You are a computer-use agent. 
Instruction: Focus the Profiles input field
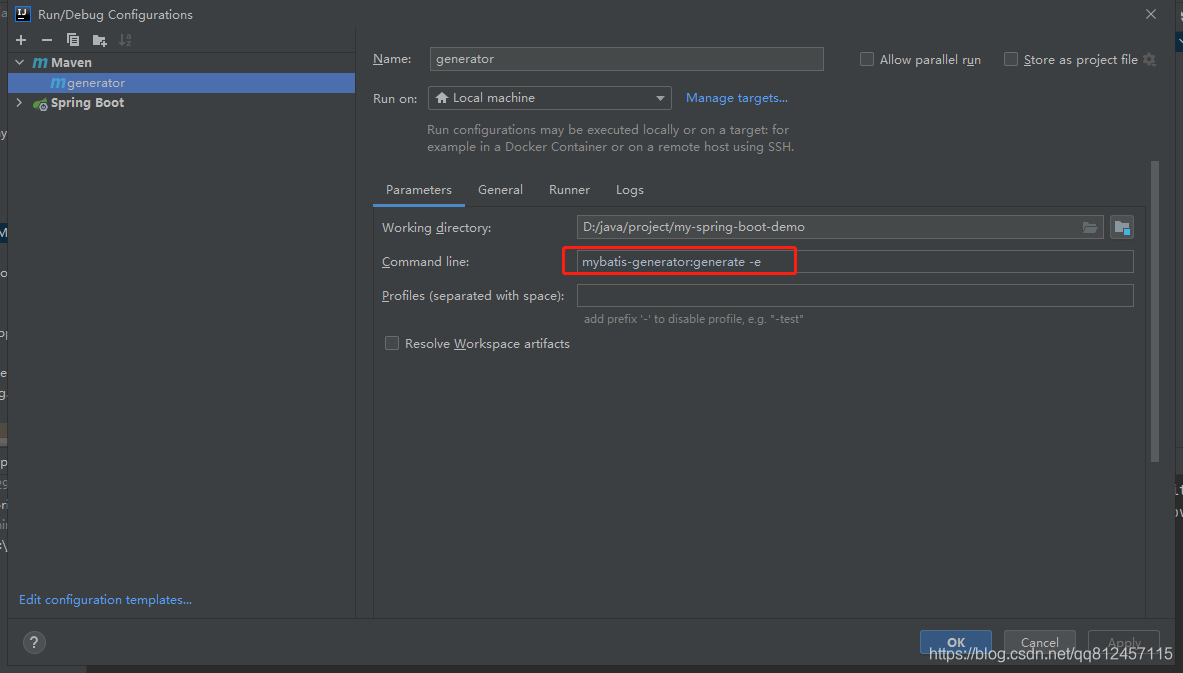point(855,296)
